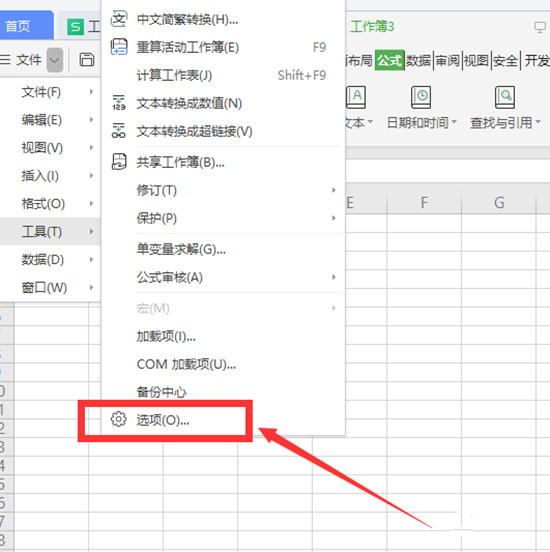
Task: Switch to the 开发 ribbon tab
Action: point(537,60)
